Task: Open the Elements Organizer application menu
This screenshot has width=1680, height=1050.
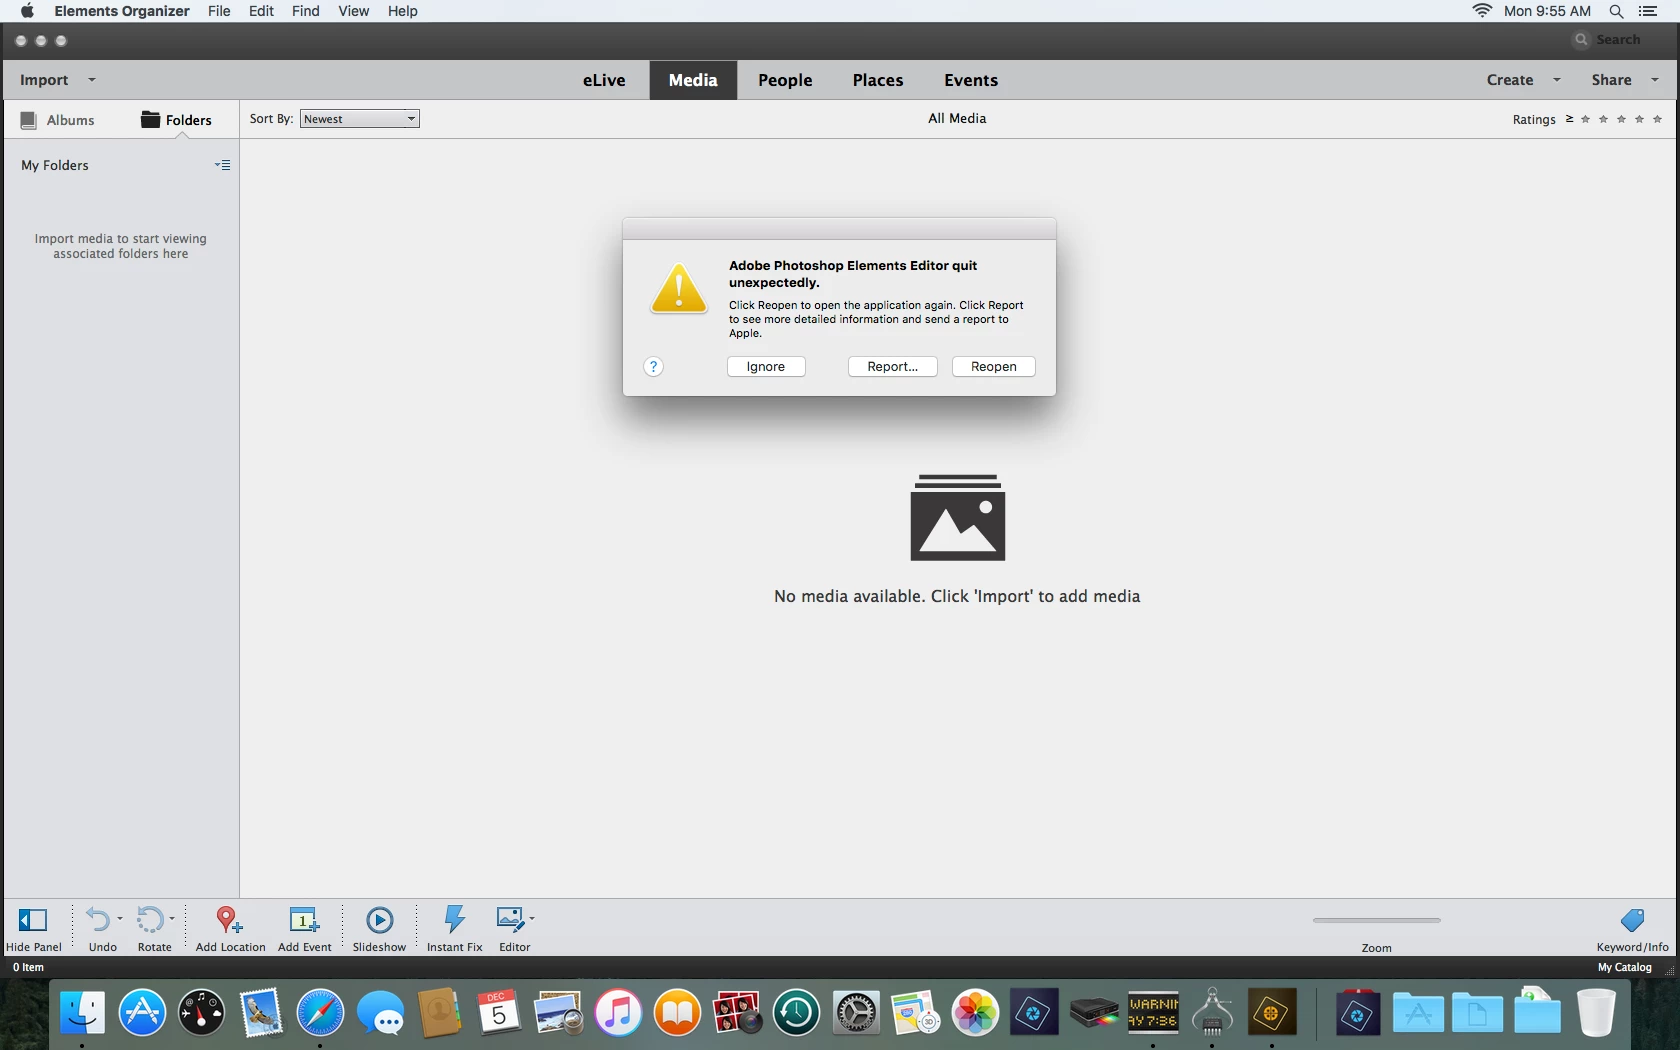Action: coord(121,11)
